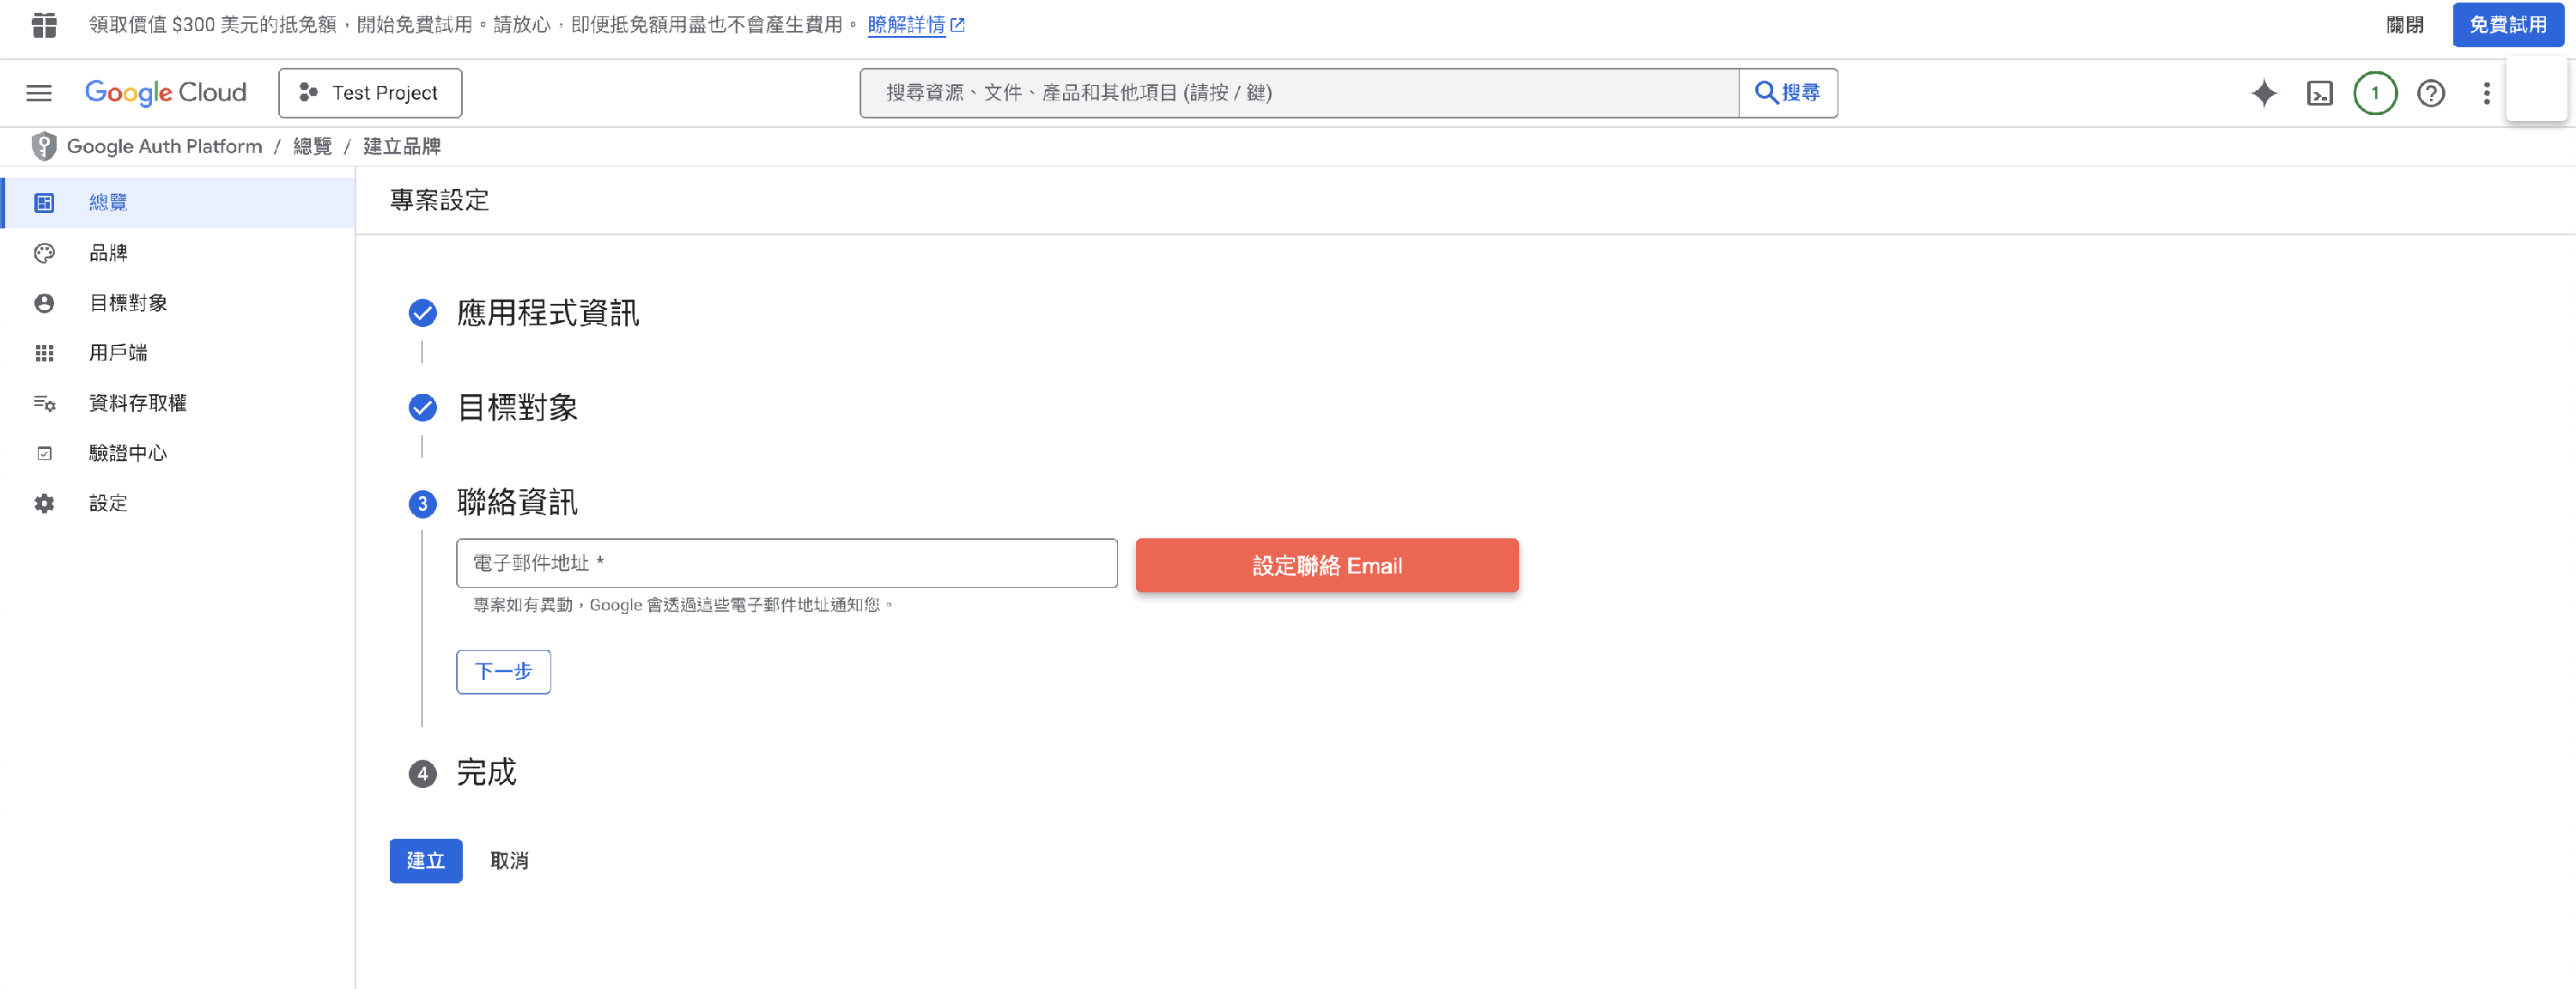This screenshot has height=989, width=2576.
Task: Open 資料存取權 in the sidebar
Action: (137, 403)
